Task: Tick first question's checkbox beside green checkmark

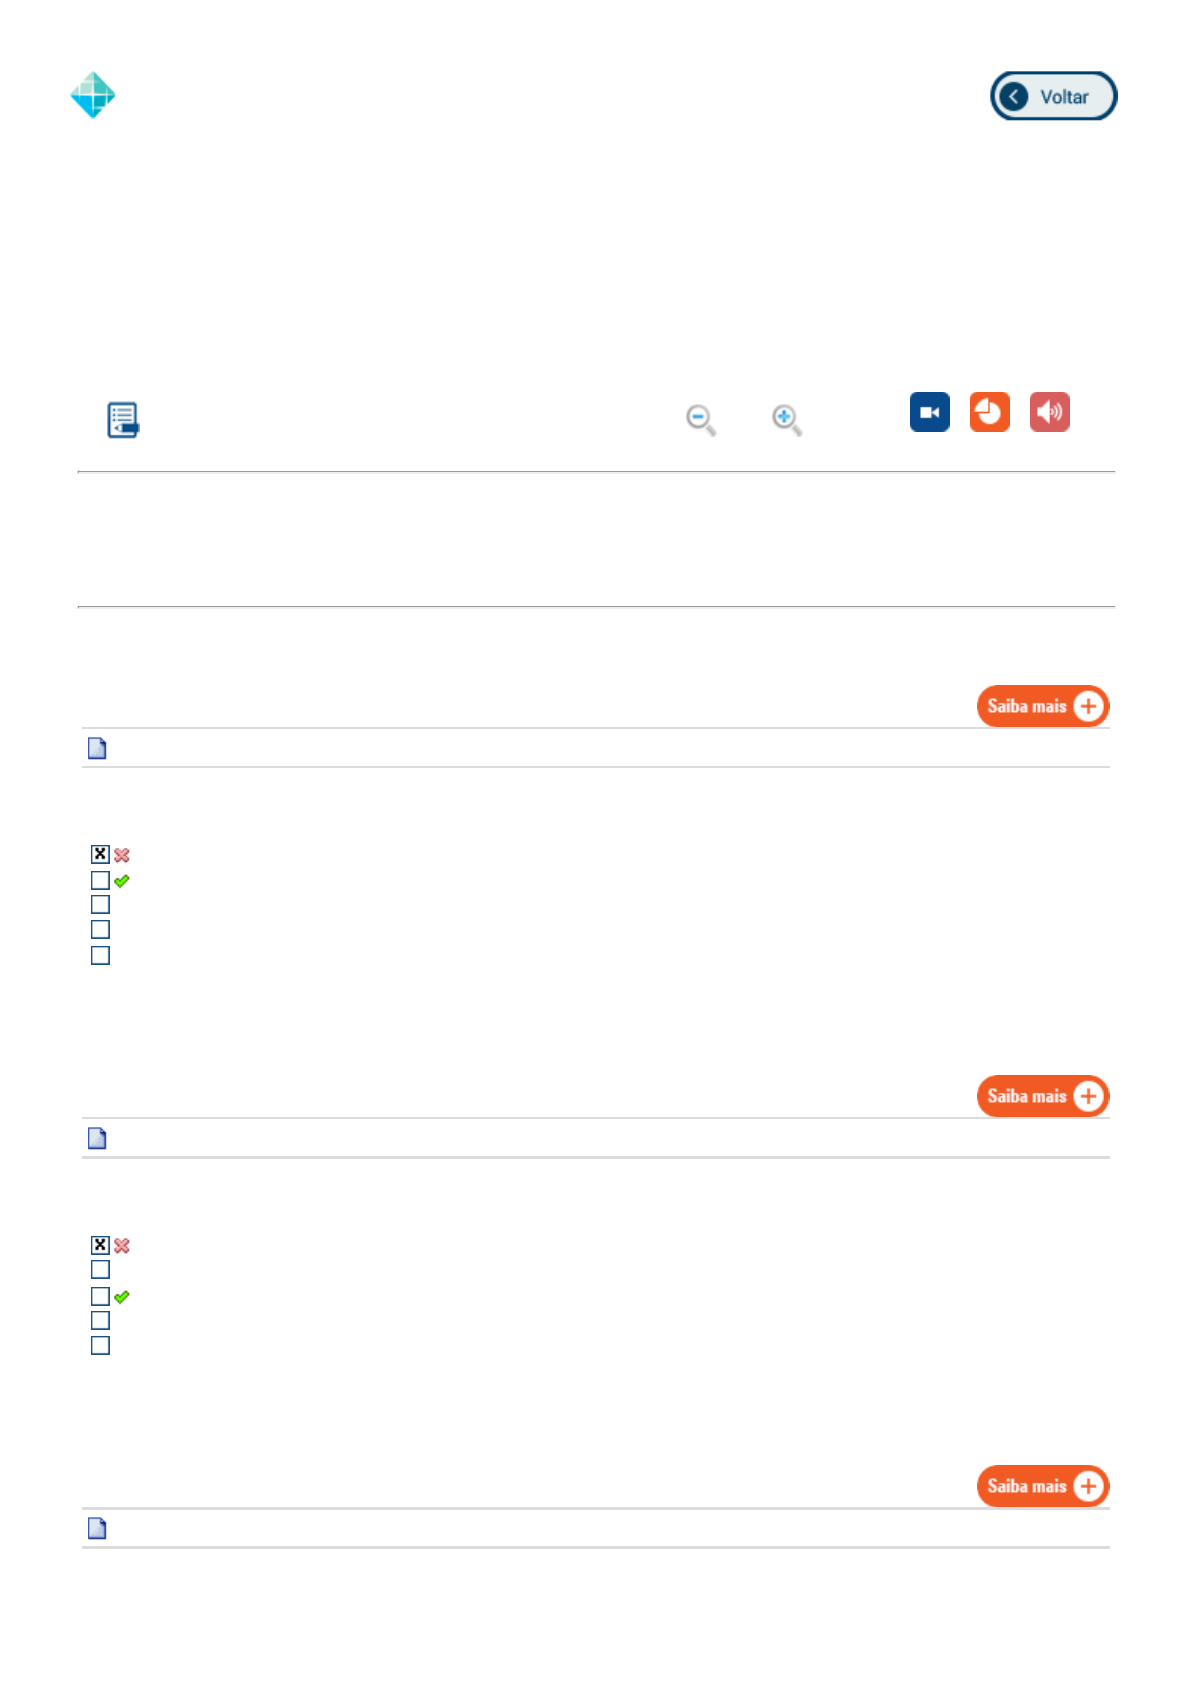Action: click(100, 880)
